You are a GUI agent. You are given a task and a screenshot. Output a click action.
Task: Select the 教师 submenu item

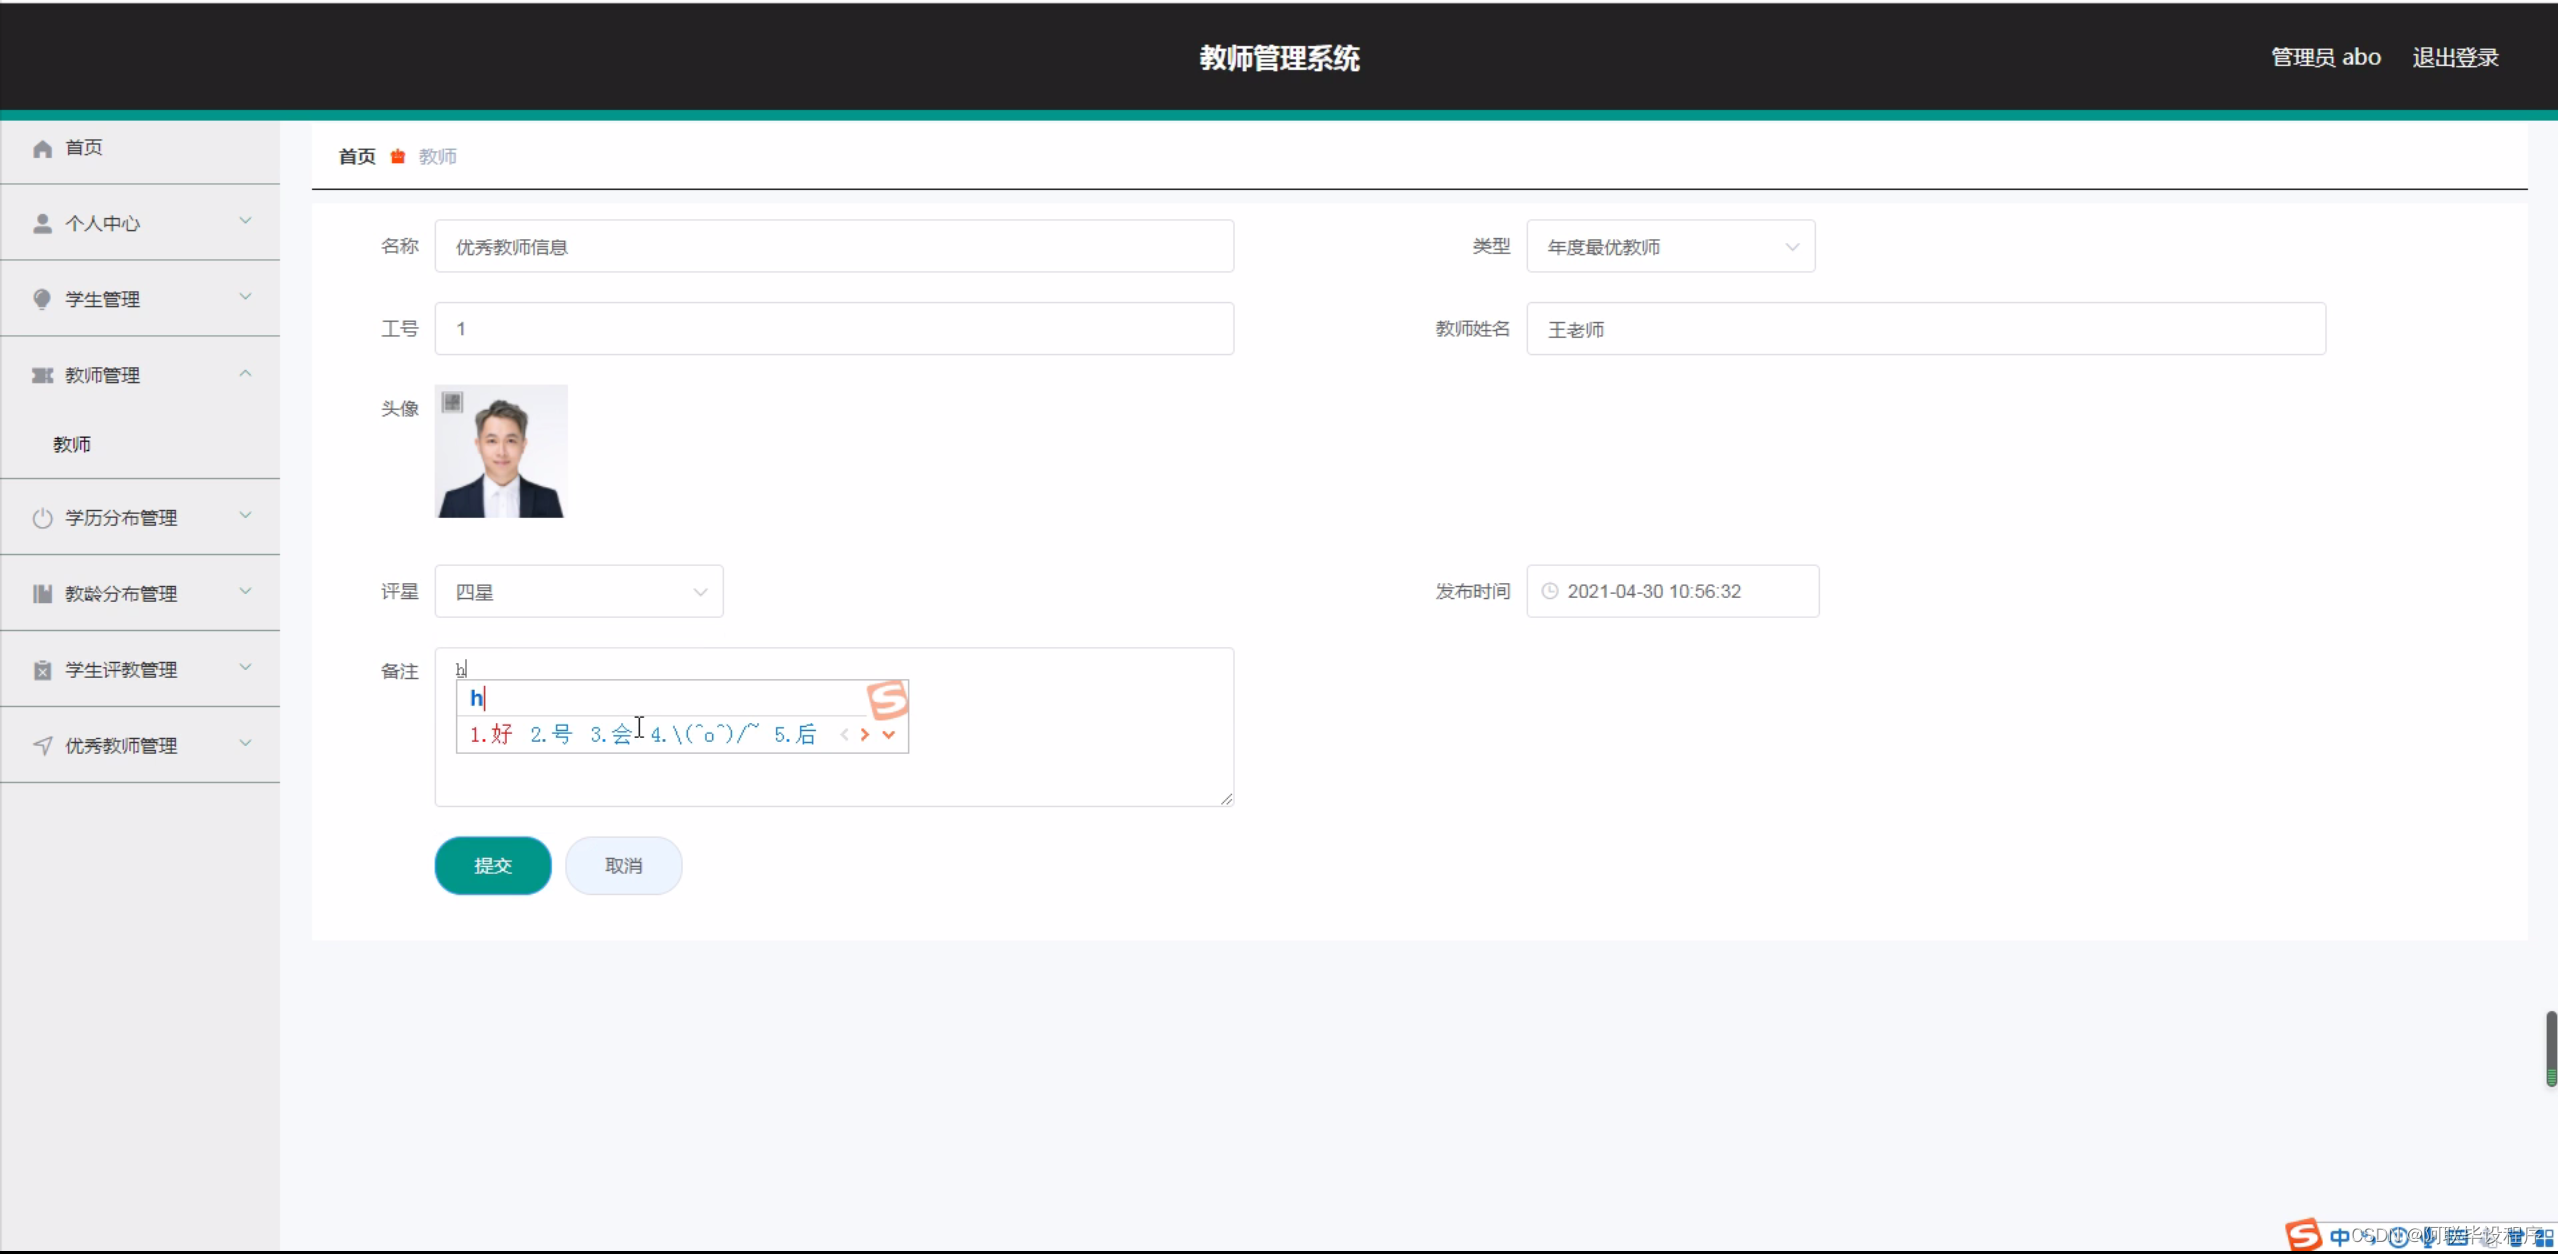click(72, 444)
